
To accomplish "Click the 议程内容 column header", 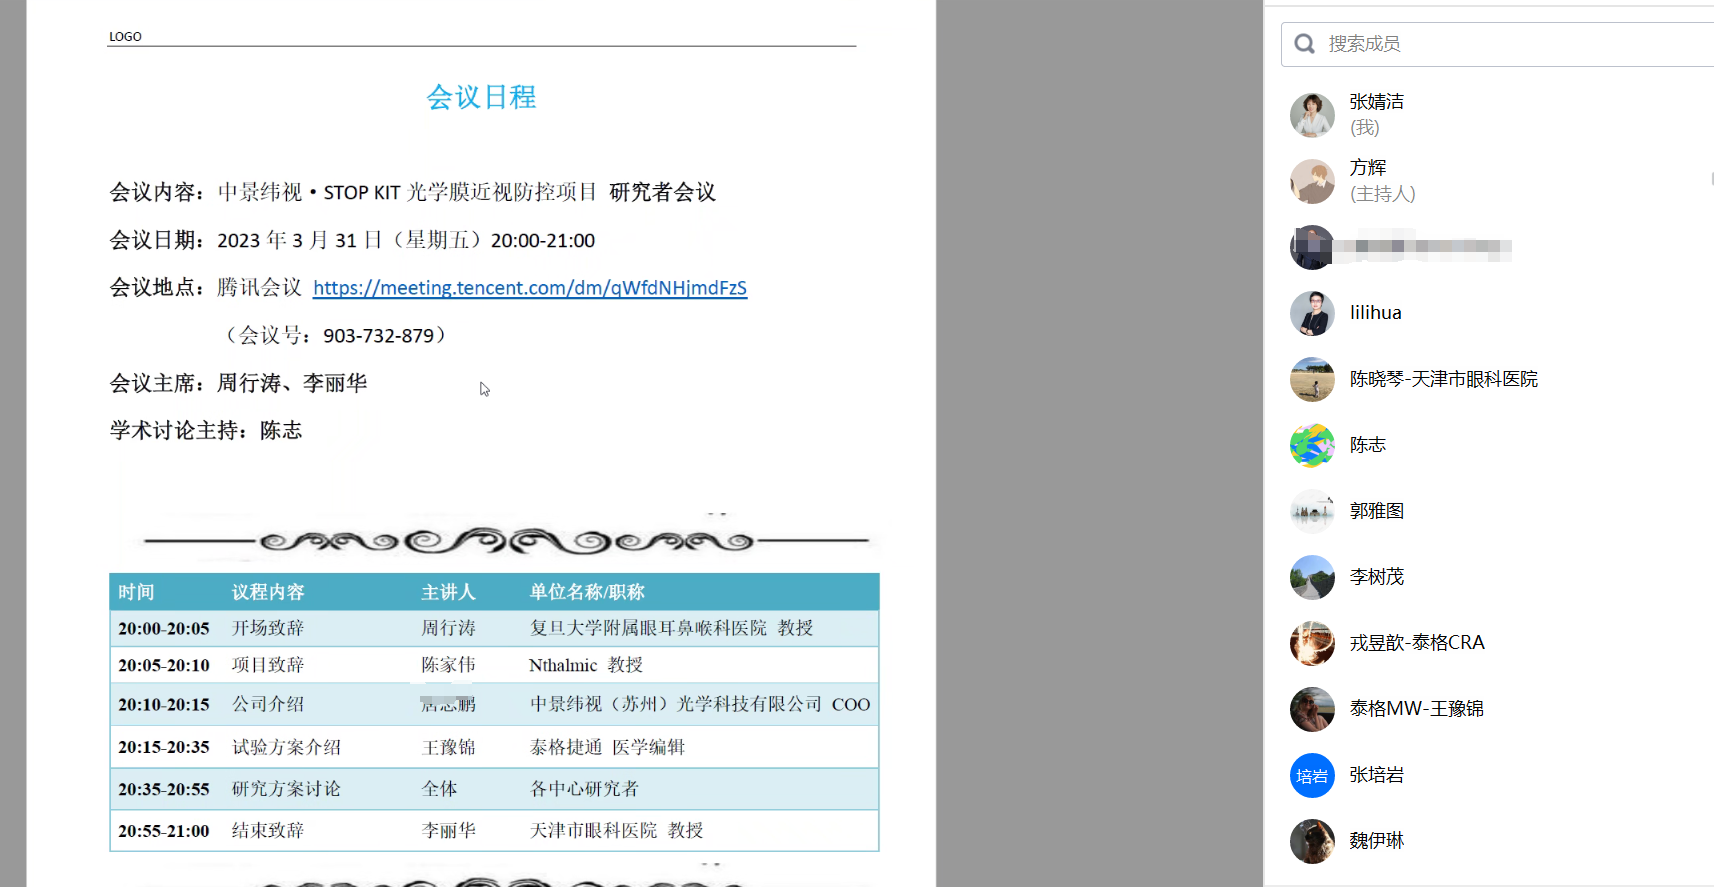I will coord(268,592).
